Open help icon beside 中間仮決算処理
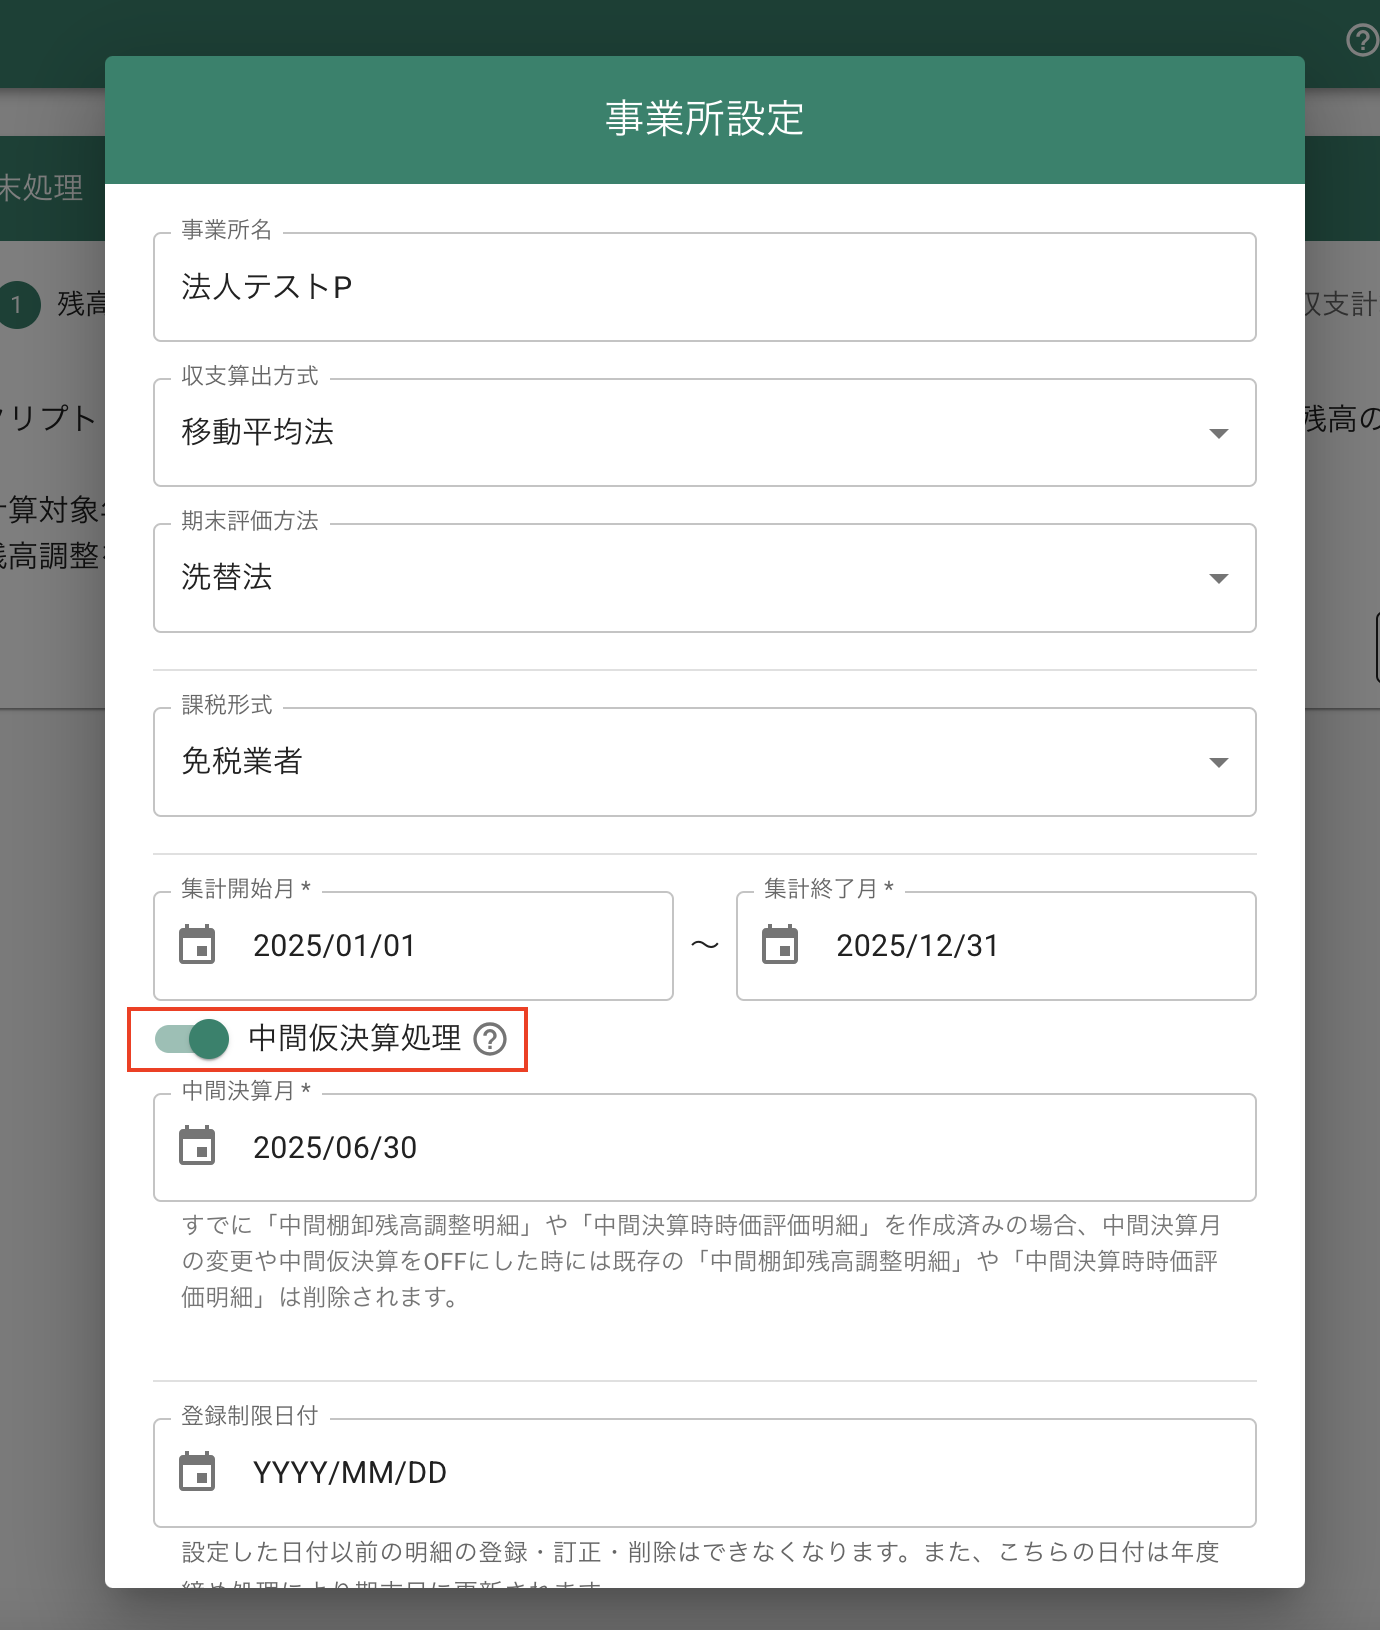Viewport: 1380px width, 1630px height. pyautogui.click(x=490, y=1040)
